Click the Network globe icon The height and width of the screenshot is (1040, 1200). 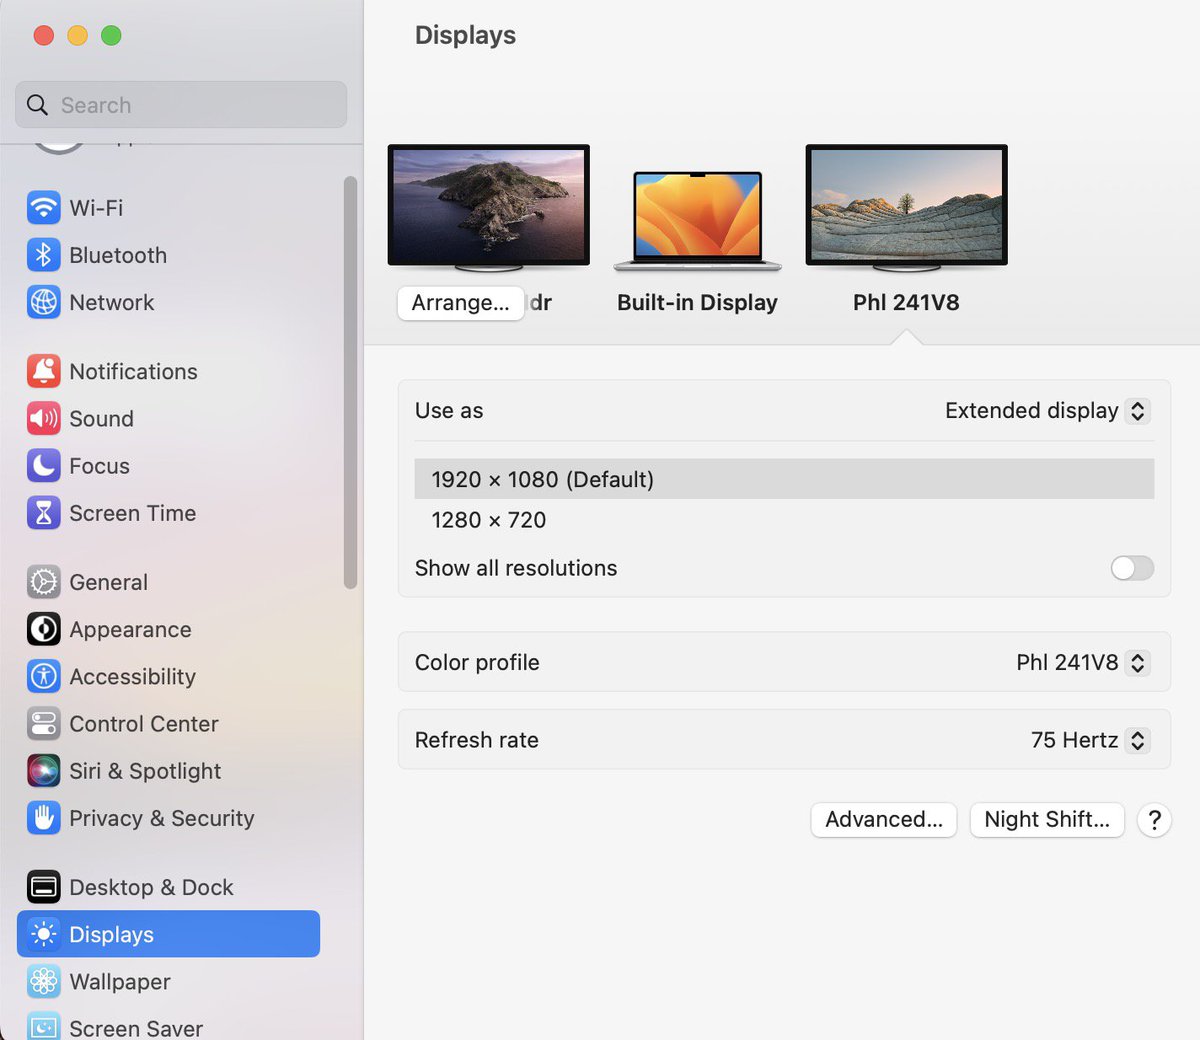(x=43, y=302)
